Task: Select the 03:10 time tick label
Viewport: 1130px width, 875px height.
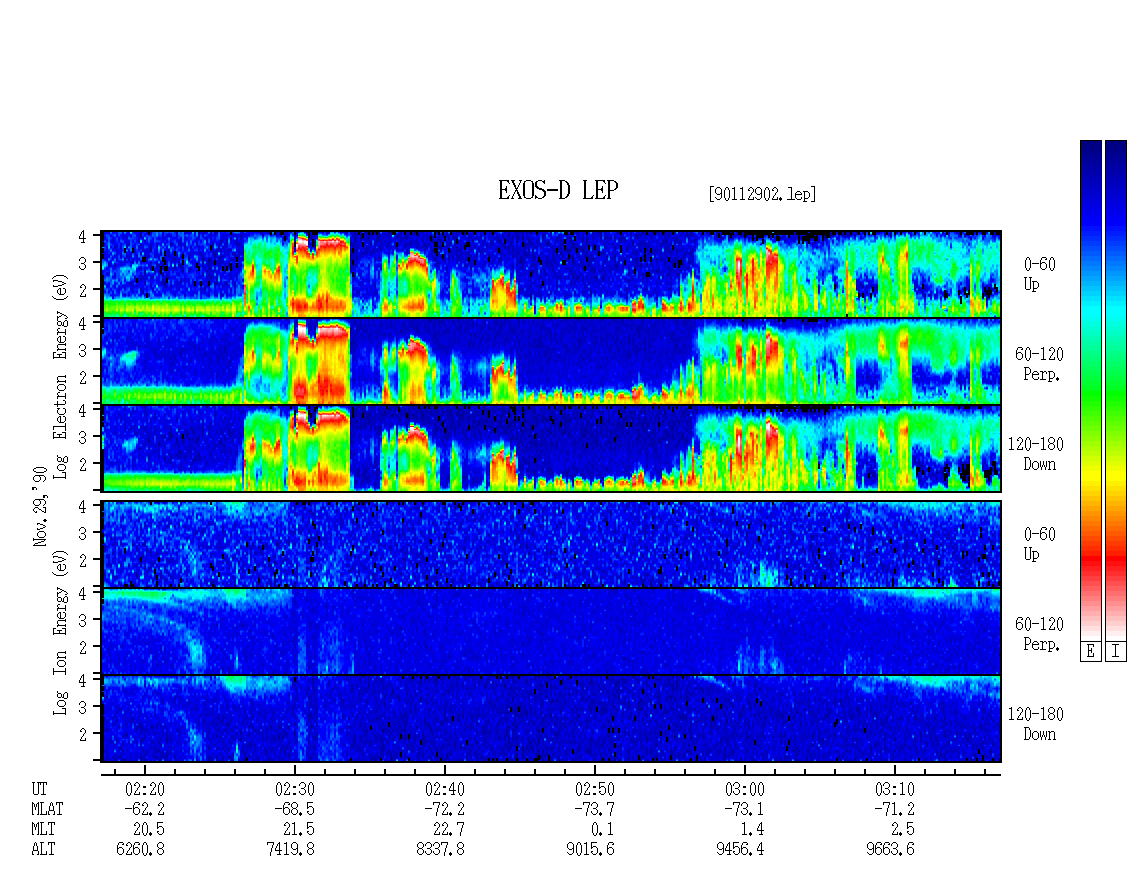Action: click(894, 789)
